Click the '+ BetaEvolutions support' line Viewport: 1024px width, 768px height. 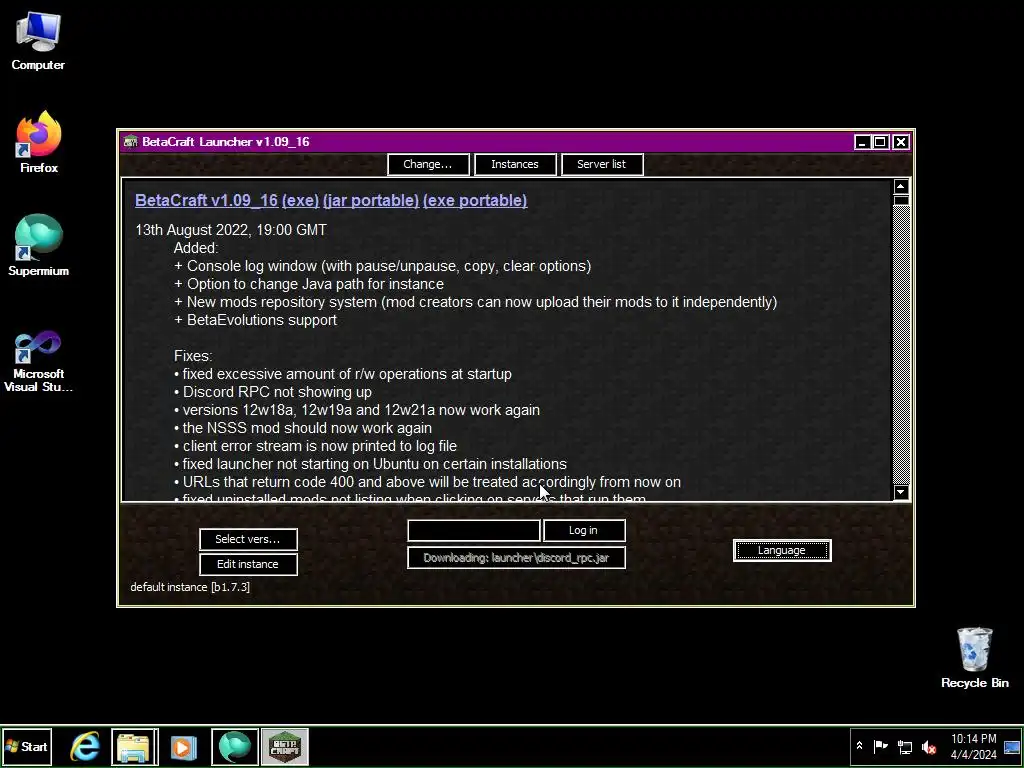point(255,320)
